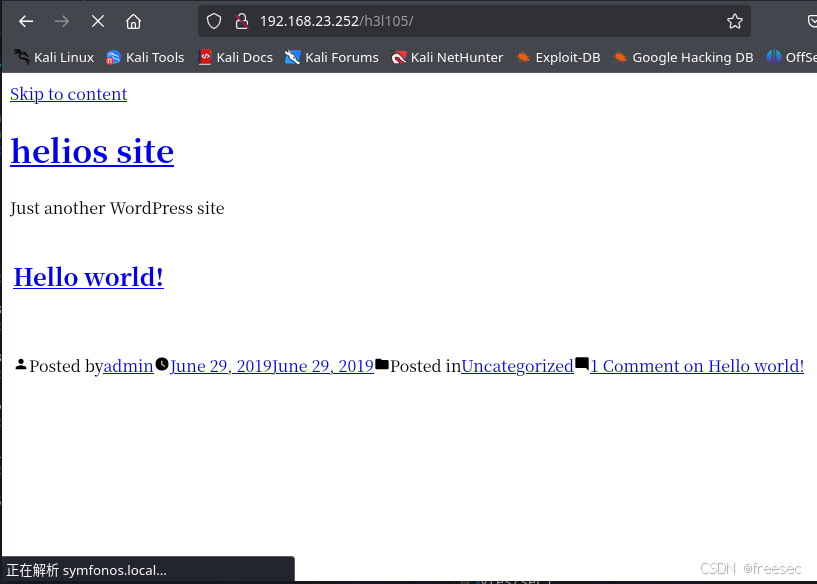Focus the address bar showing 192.168.23.252/h3l105/
The image size is (817, 584).
click(474, 21)
